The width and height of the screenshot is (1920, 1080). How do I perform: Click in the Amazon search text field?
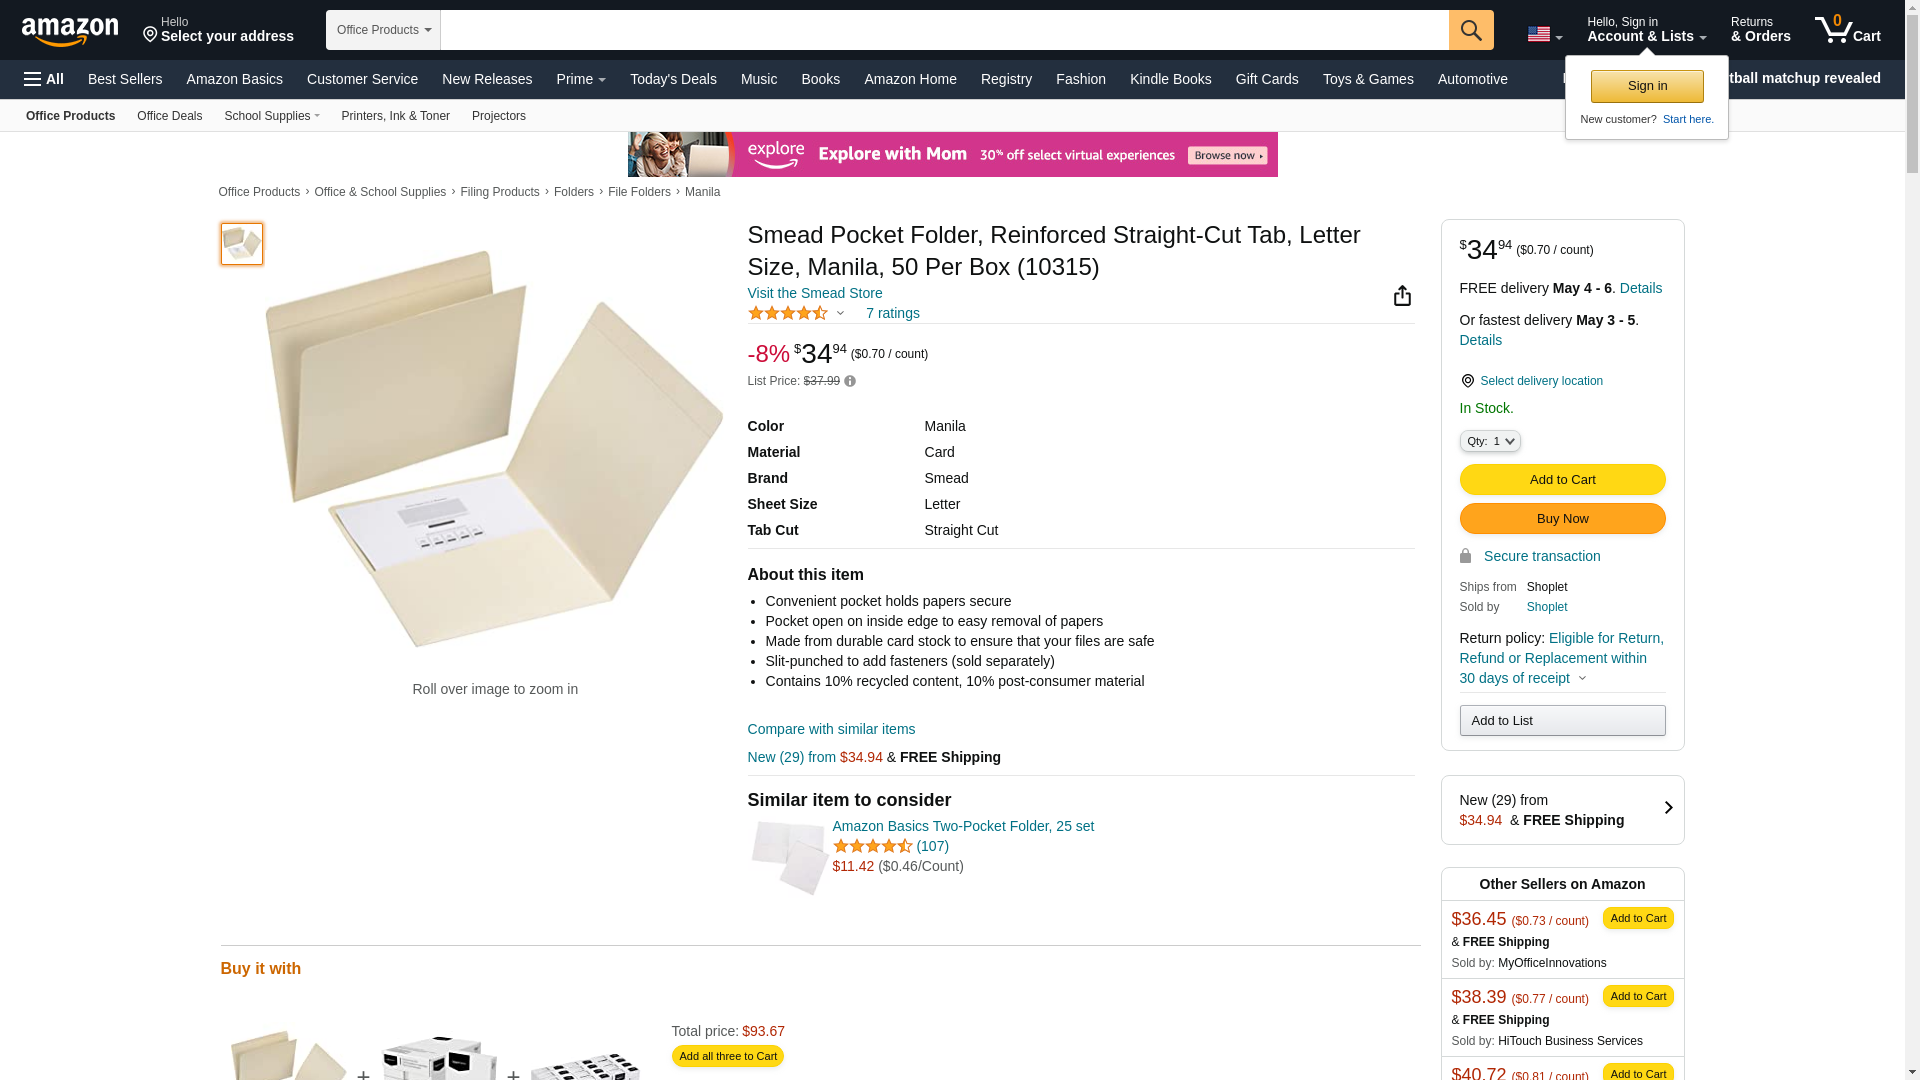click(945, 30)
